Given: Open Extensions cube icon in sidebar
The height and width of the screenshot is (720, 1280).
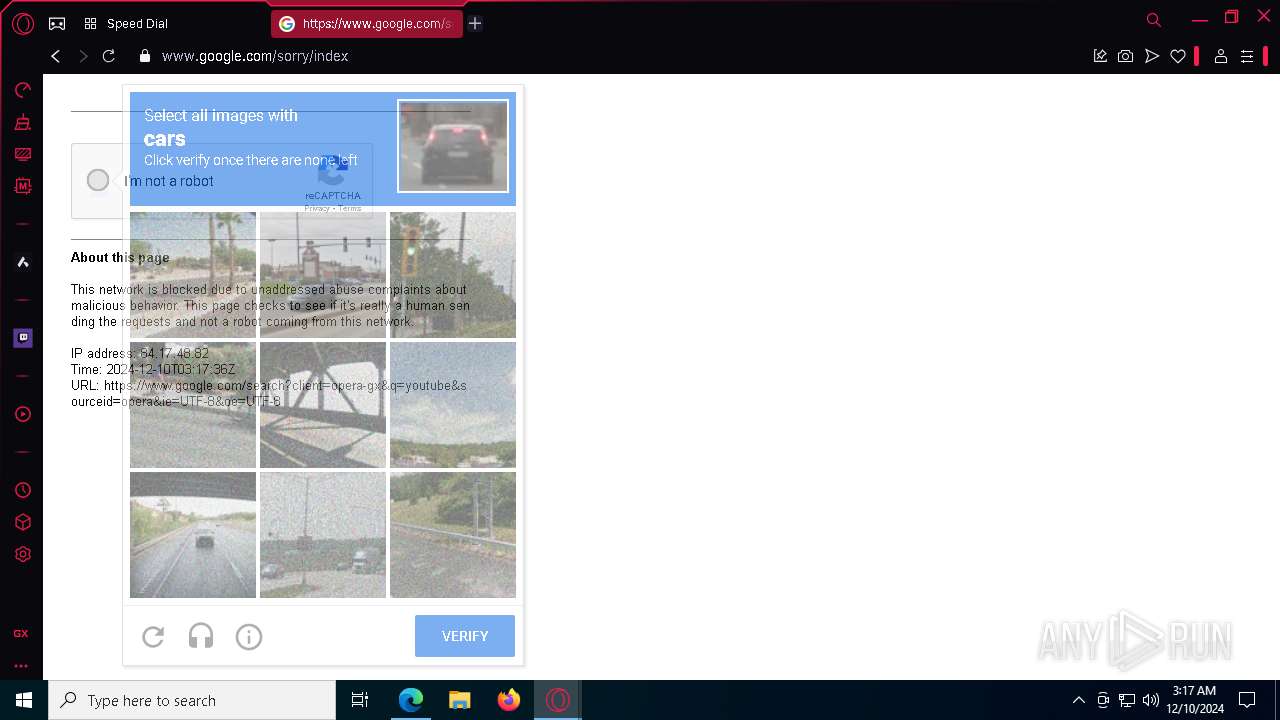Looking at the screenshot, I should (22, 522).
